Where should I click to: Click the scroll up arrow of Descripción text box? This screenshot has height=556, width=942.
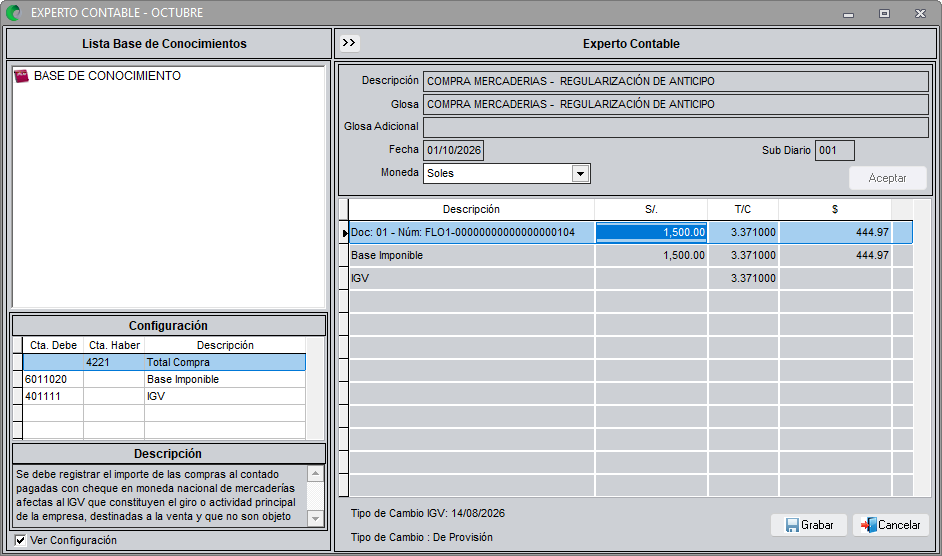315,474
